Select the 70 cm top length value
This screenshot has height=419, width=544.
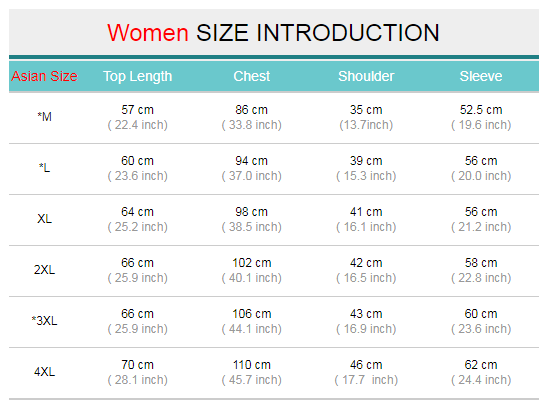click(137, 365)
